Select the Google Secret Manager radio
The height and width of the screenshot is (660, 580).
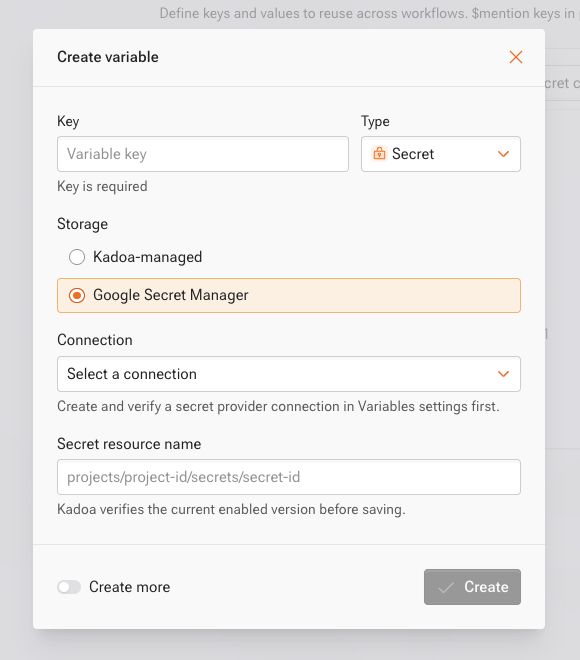(77, 295)
